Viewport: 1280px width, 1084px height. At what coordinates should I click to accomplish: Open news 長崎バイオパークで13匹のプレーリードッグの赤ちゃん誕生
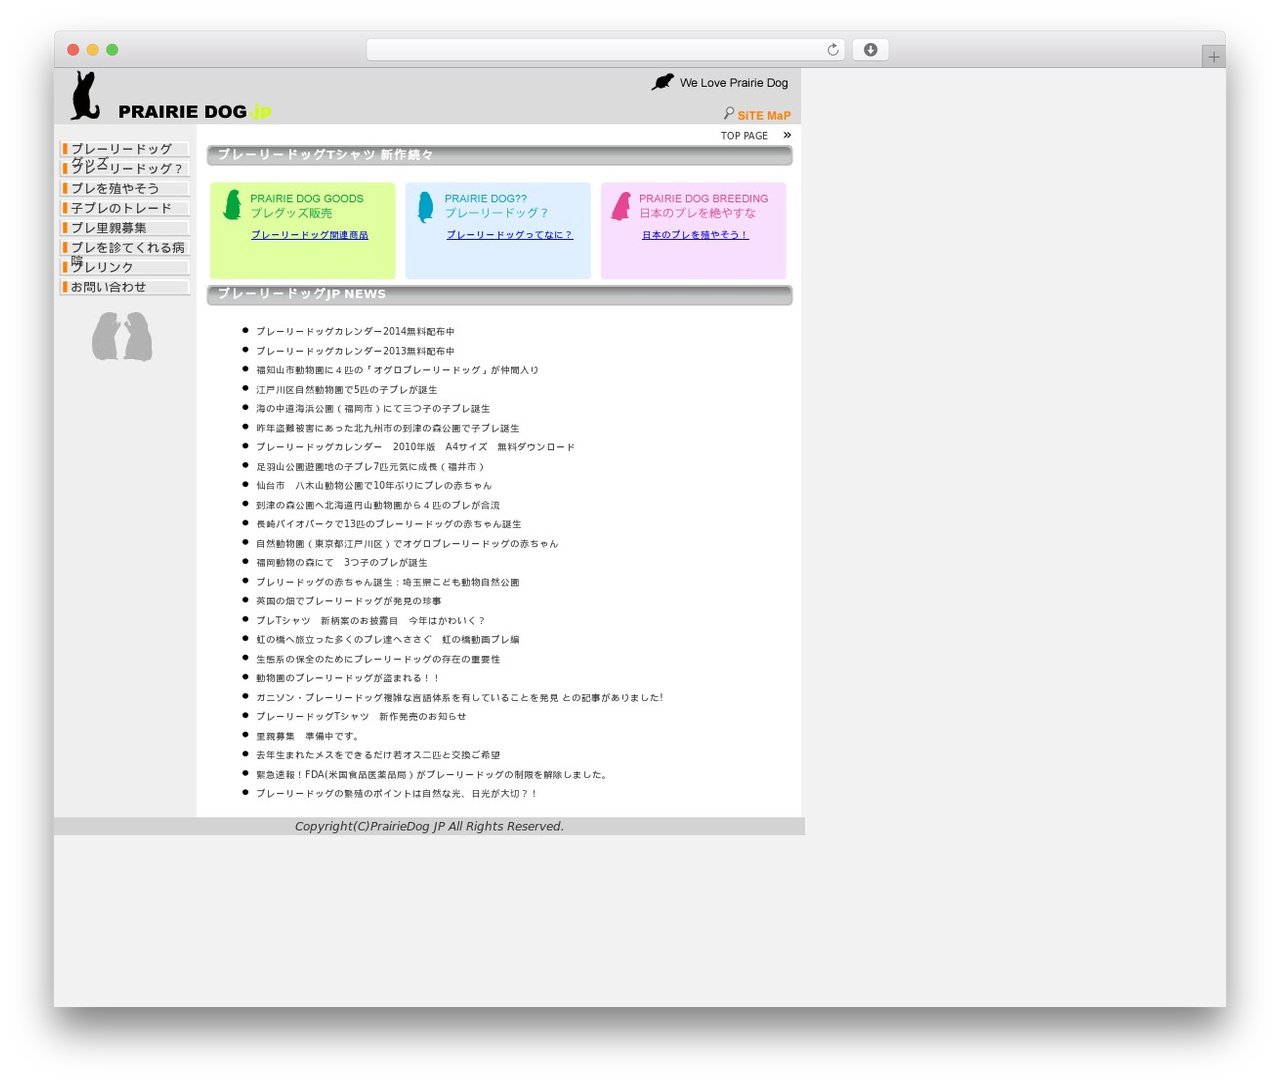pos(388,524)
